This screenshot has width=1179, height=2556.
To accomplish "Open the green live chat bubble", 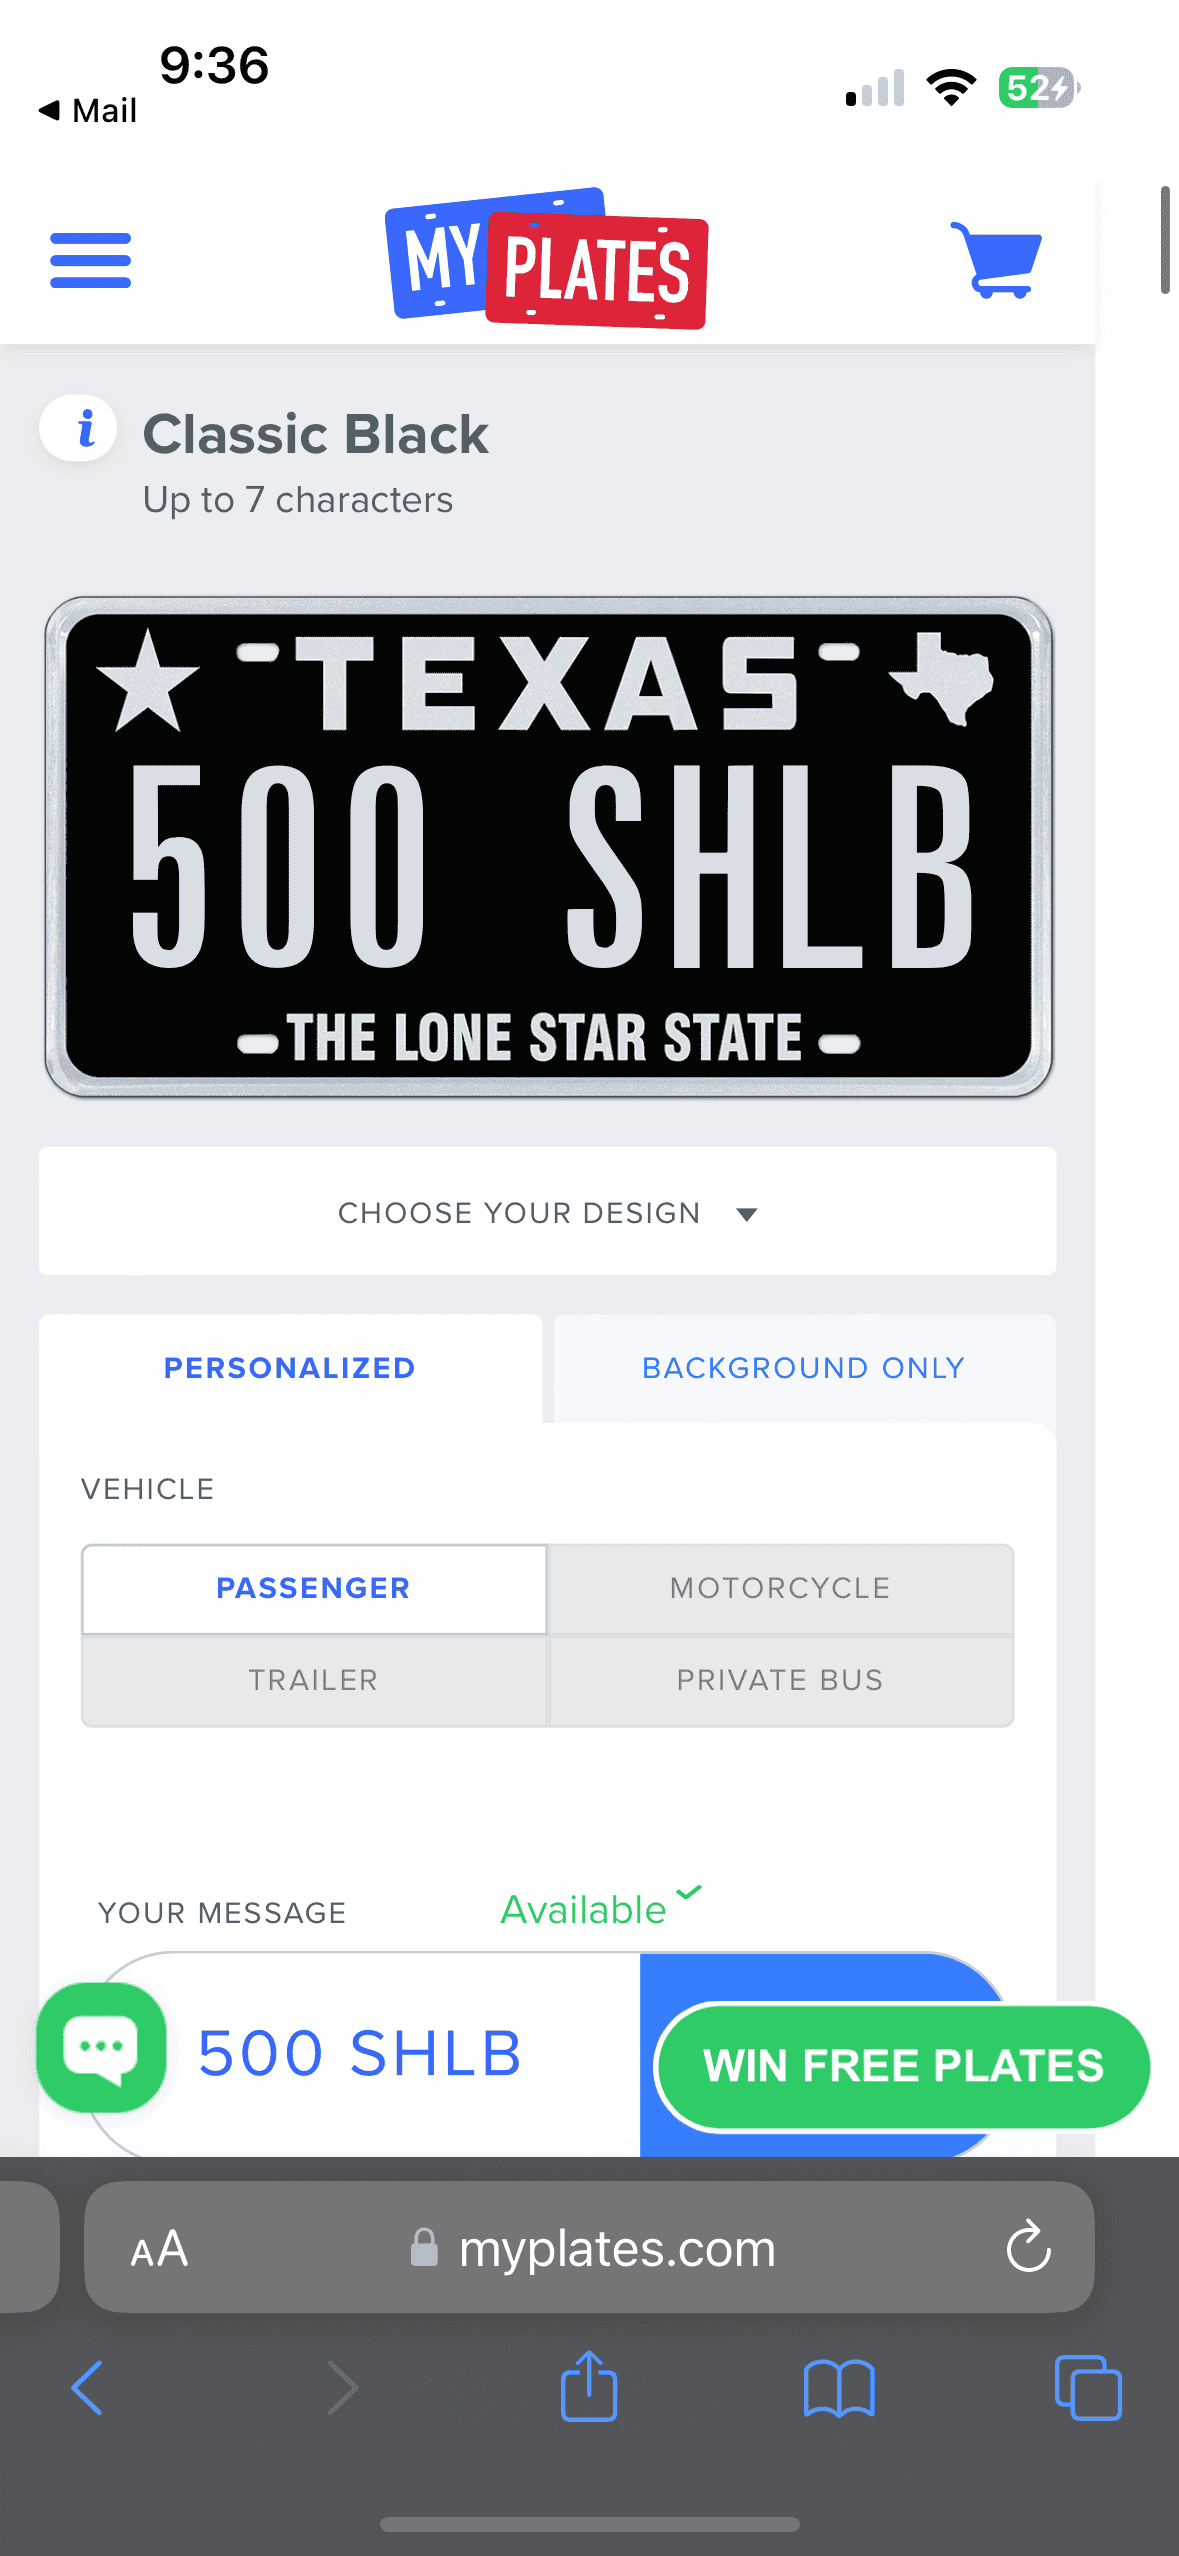I will [x=101, y=2047].
